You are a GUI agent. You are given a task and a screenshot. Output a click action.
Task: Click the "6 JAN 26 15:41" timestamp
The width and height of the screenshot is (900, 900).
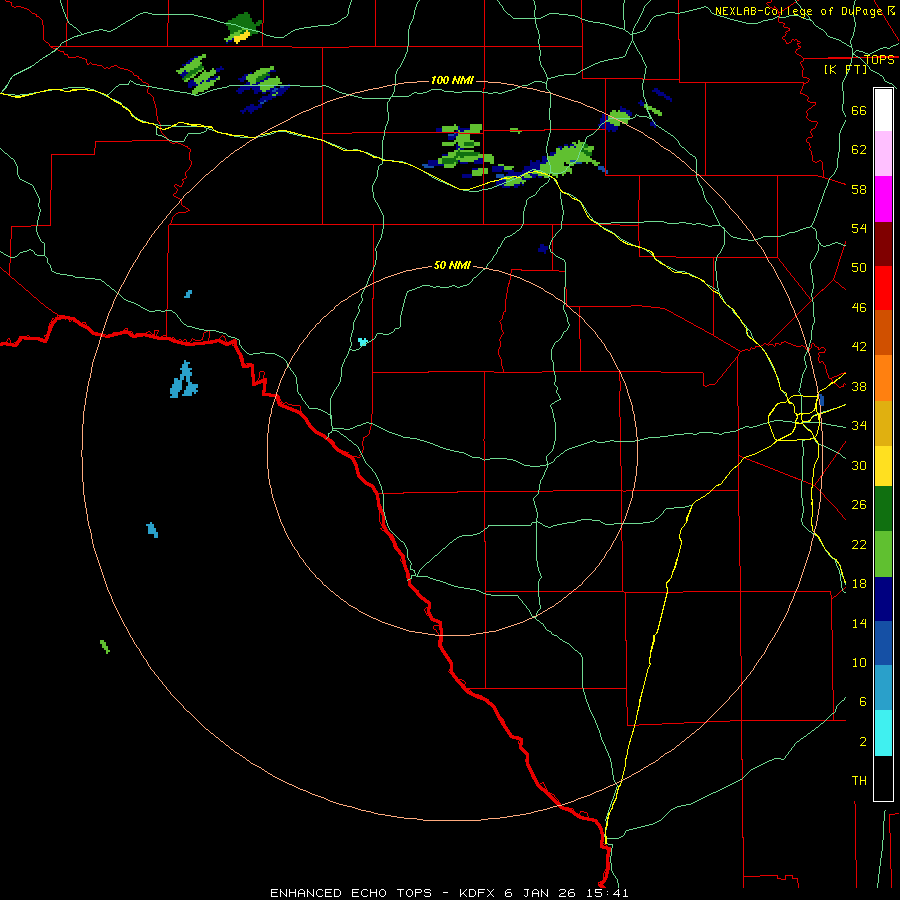[567, 893]
